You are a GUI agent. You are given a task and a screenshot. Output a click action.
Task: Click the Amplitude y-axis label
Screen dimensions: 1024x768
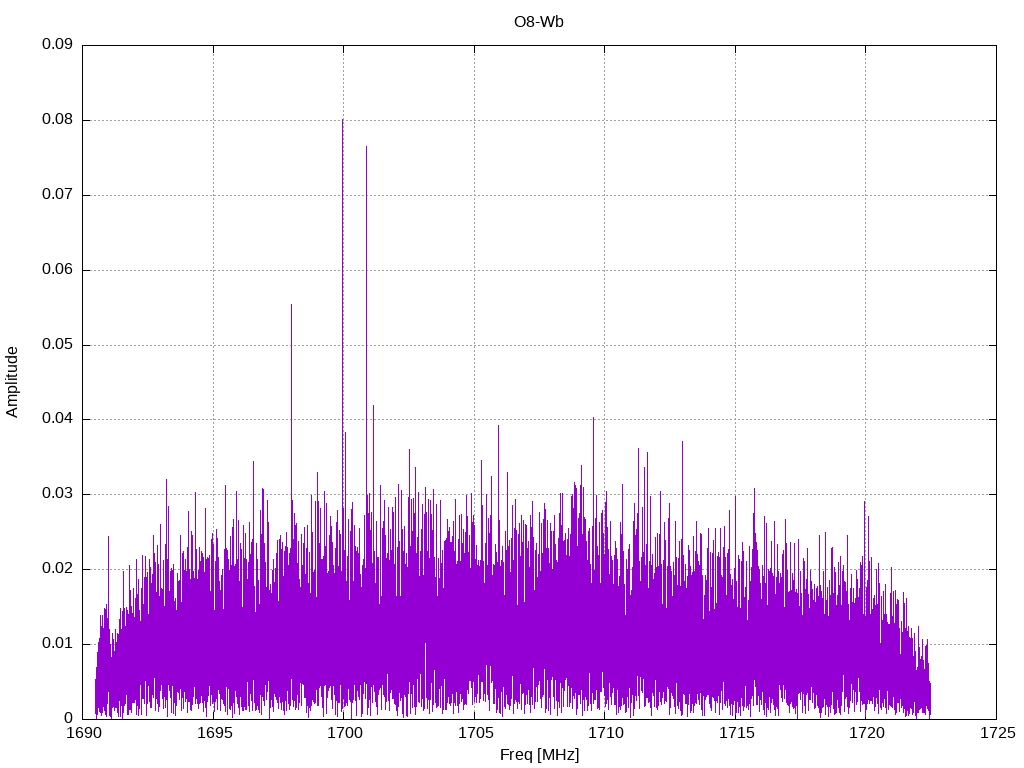pyautogui.click(x=12, y=381)
